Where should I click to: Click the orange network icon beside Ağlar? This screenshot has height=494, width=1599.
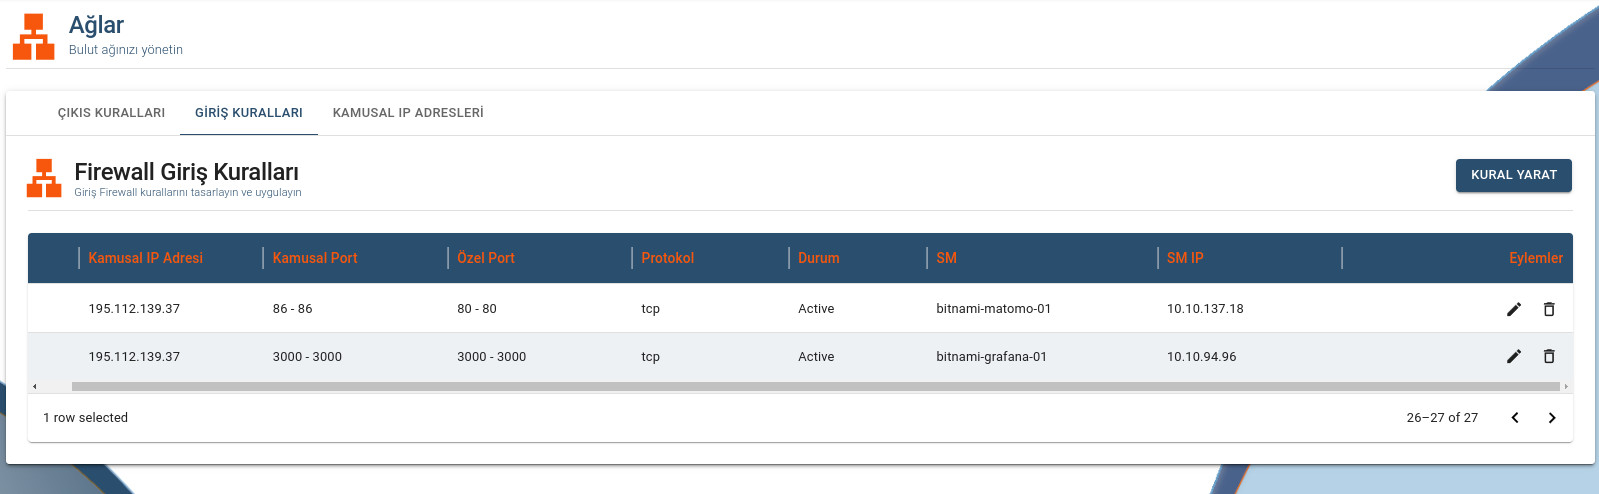pyautogui.click(x=33, y=37)
